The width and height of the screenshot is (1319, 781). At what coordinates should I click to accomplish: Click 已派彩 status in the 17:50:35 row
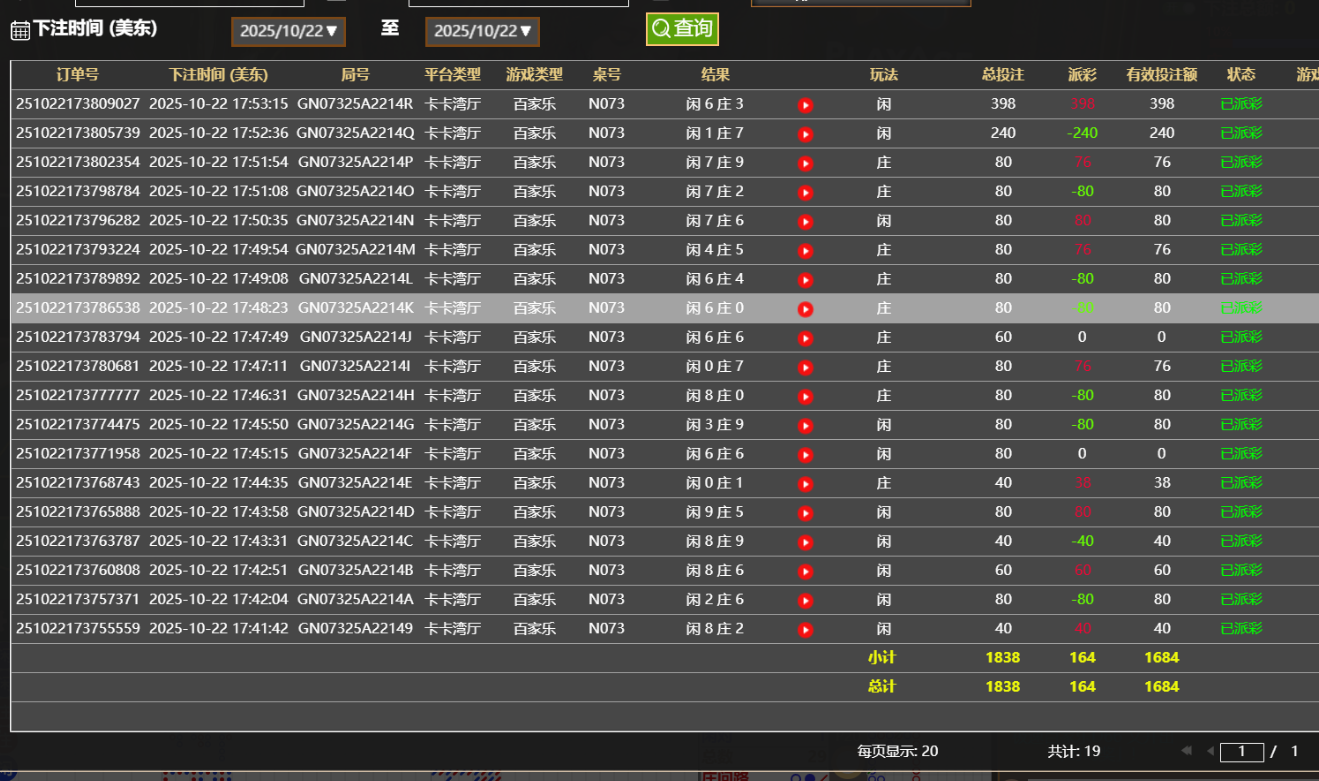coord(1241,221)
